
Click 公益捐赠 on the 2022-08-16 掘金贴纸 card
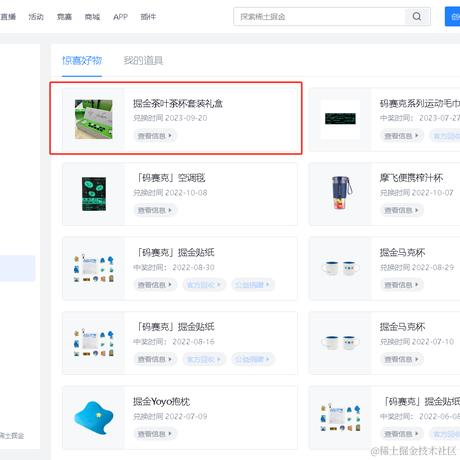[x=253, y=359]
